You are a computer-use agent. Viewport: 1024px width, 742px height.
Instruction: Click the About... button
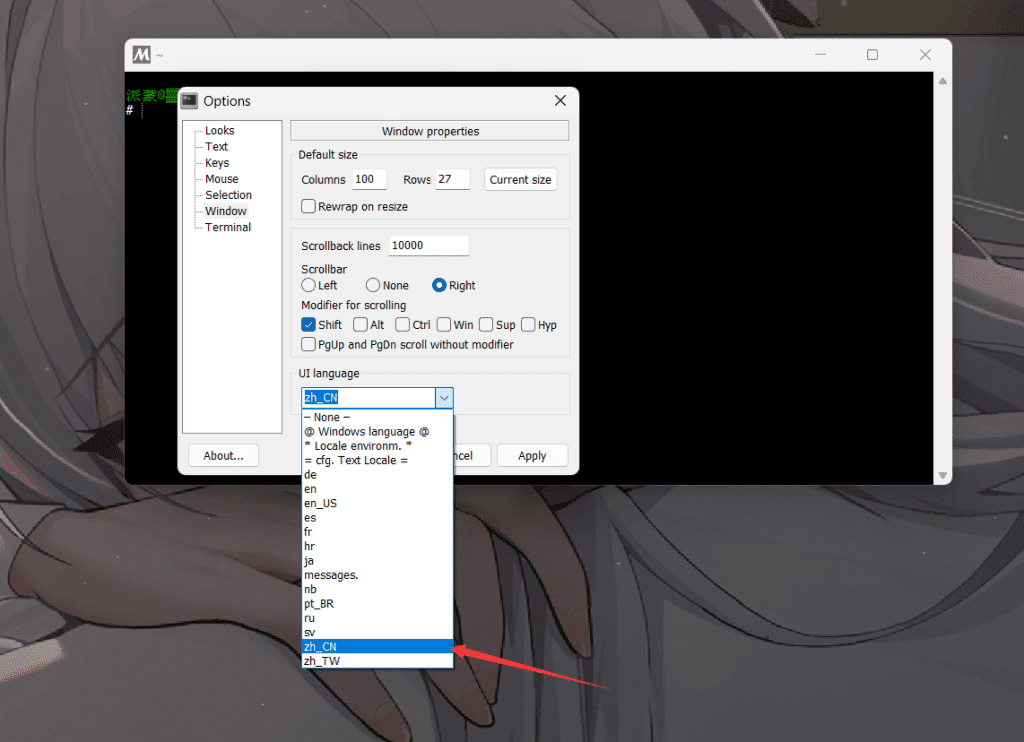click(x=222, y=455)
